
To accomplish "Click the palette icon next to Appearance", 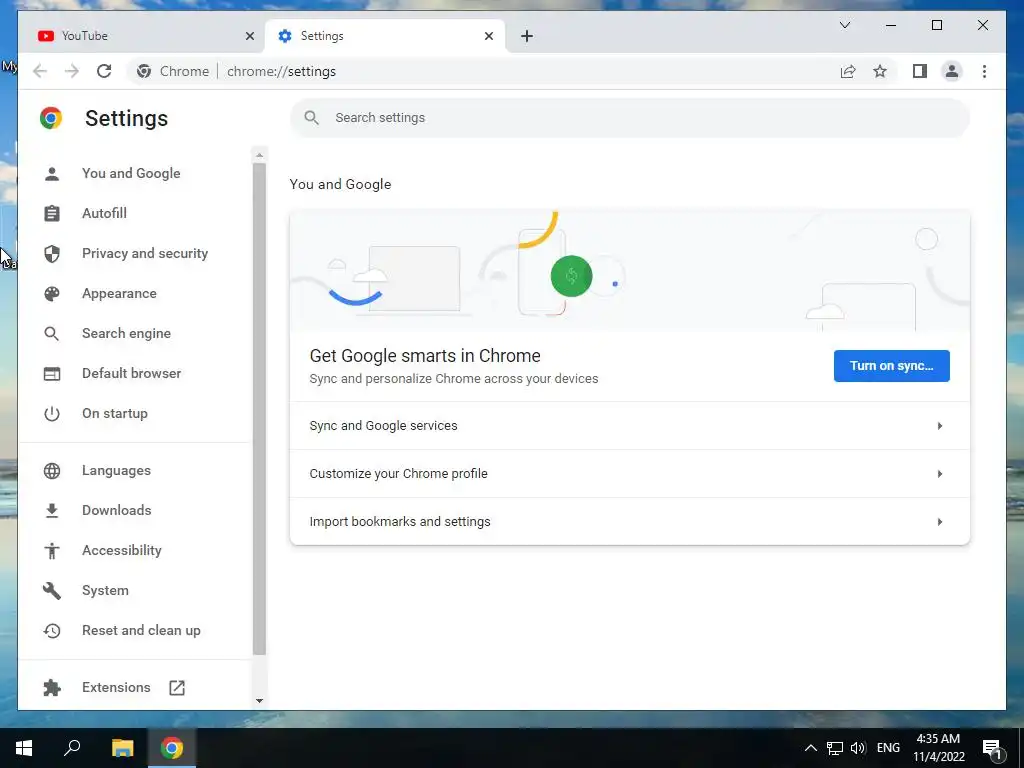I will point(52,294).
